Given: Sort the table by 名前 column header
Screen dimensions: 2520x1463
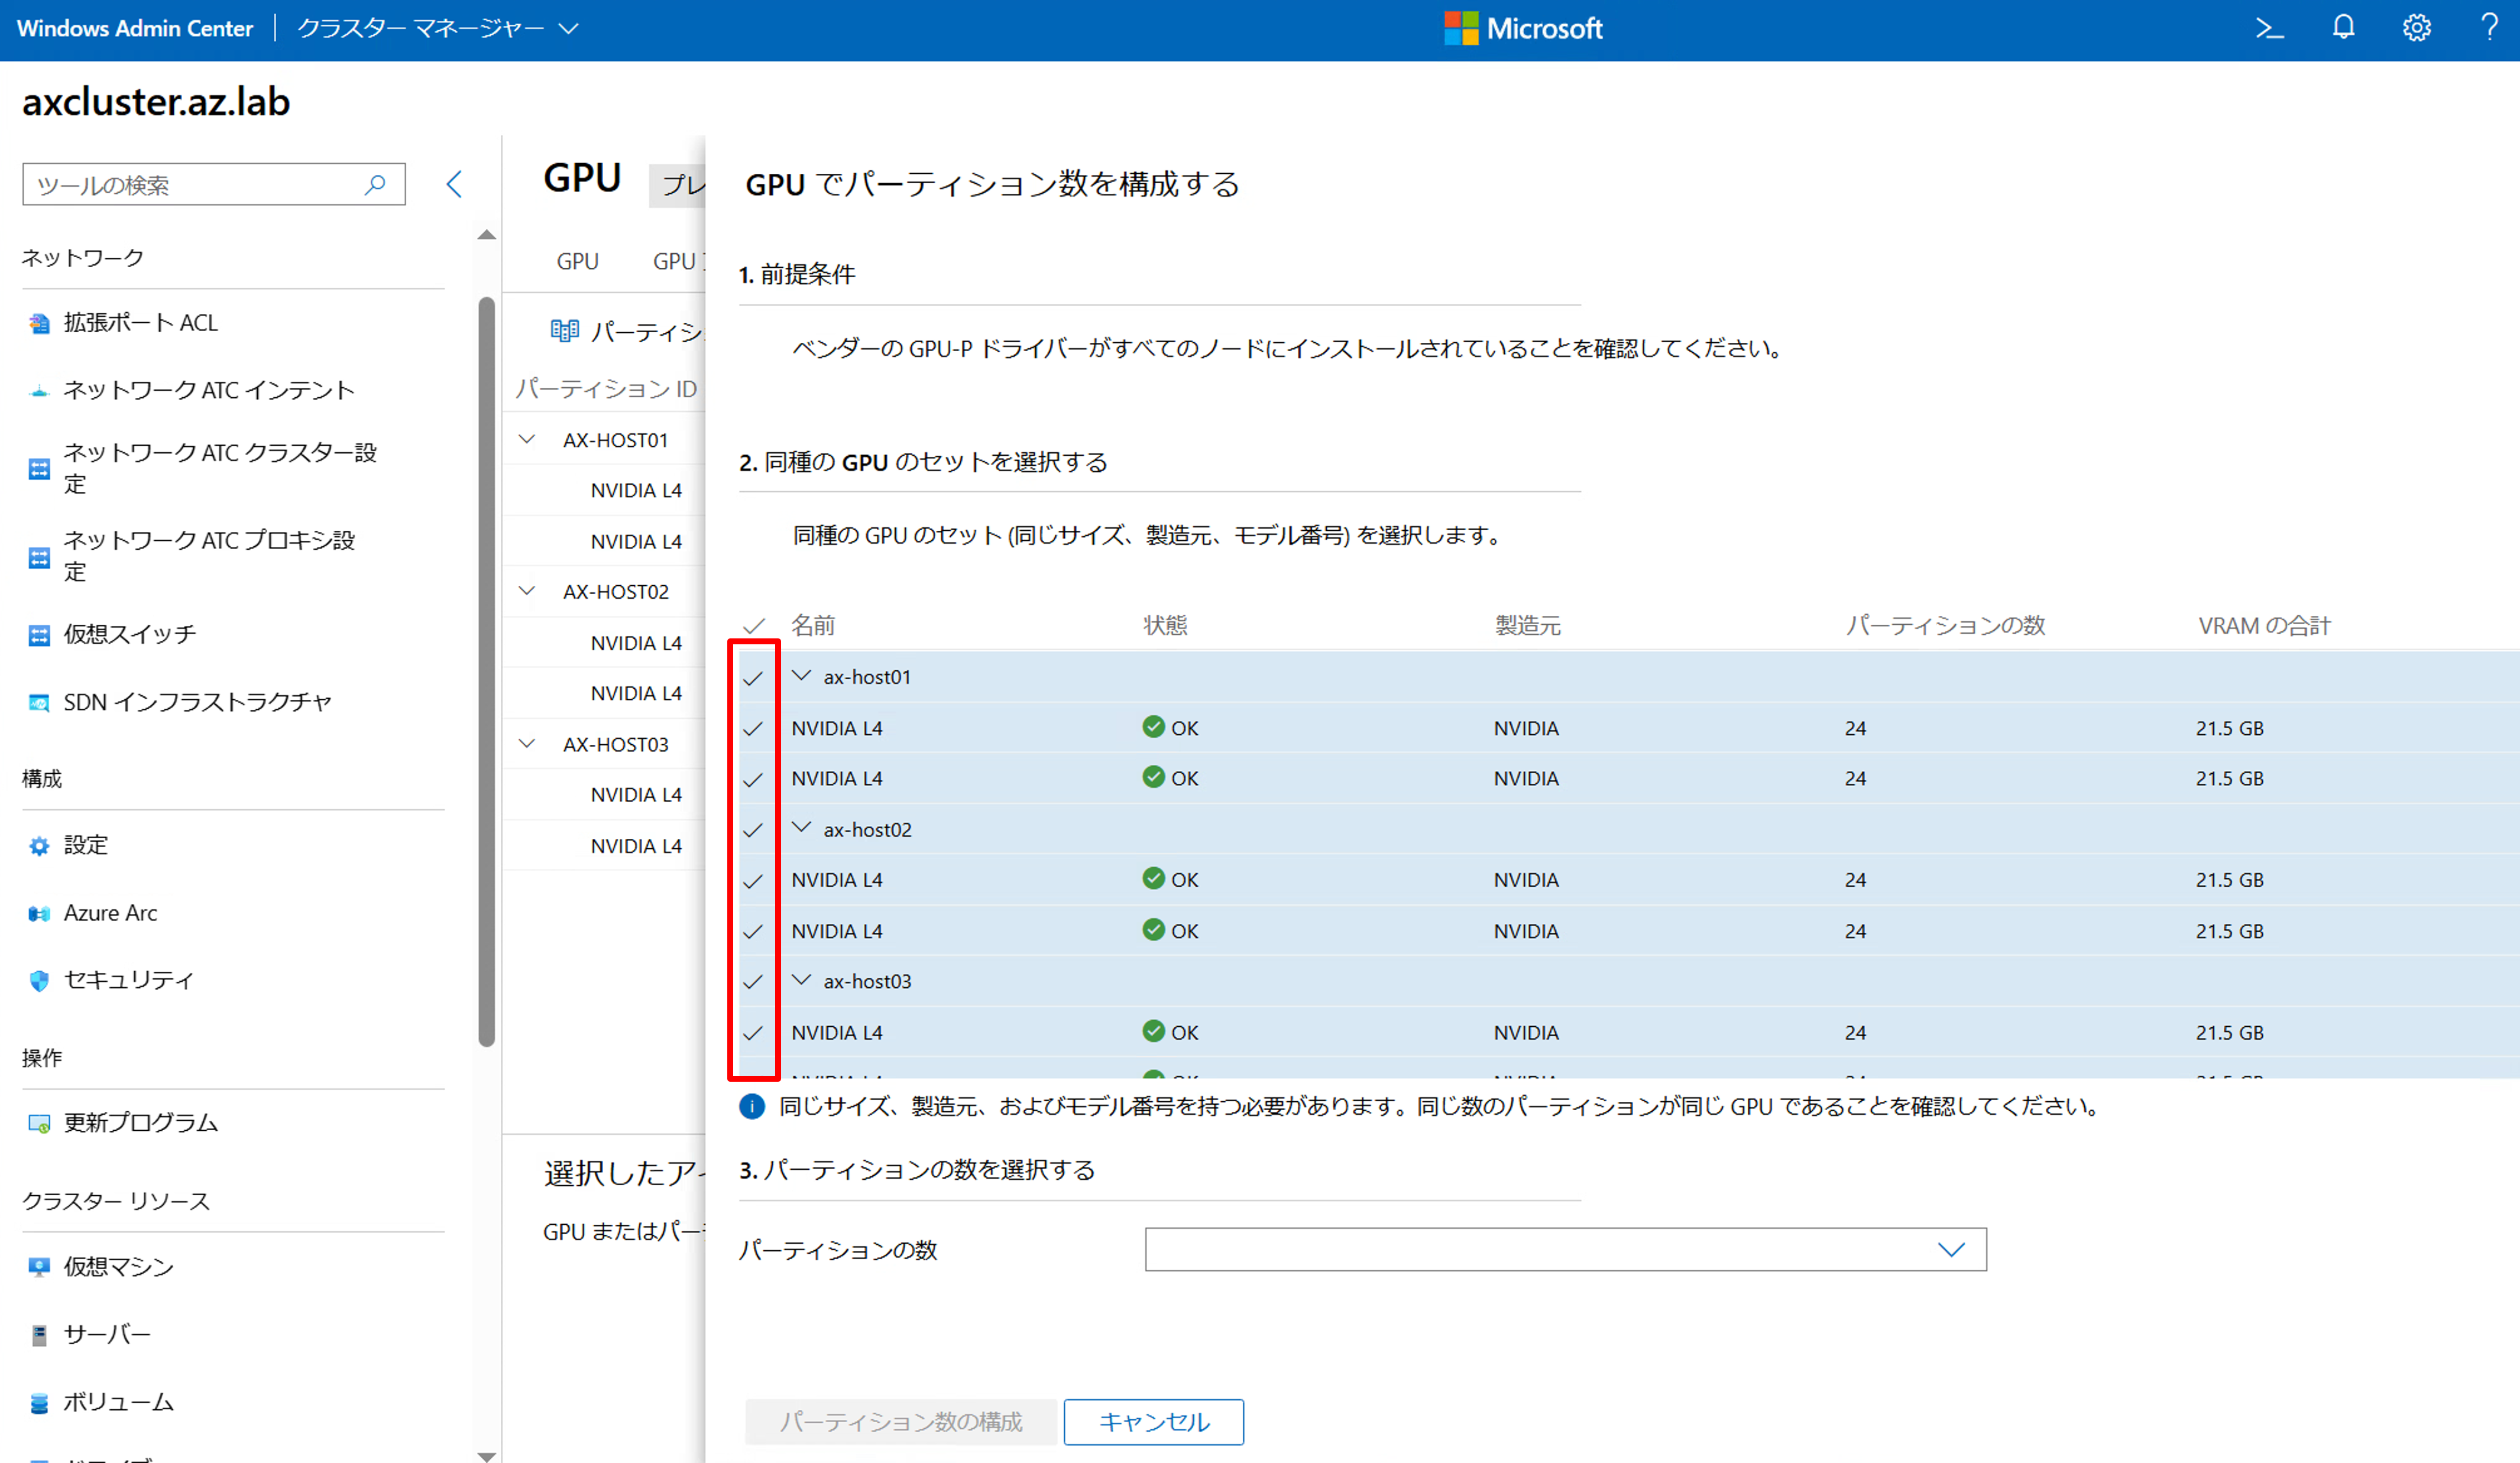Looking at the screenshot, I should click(813, 626).
